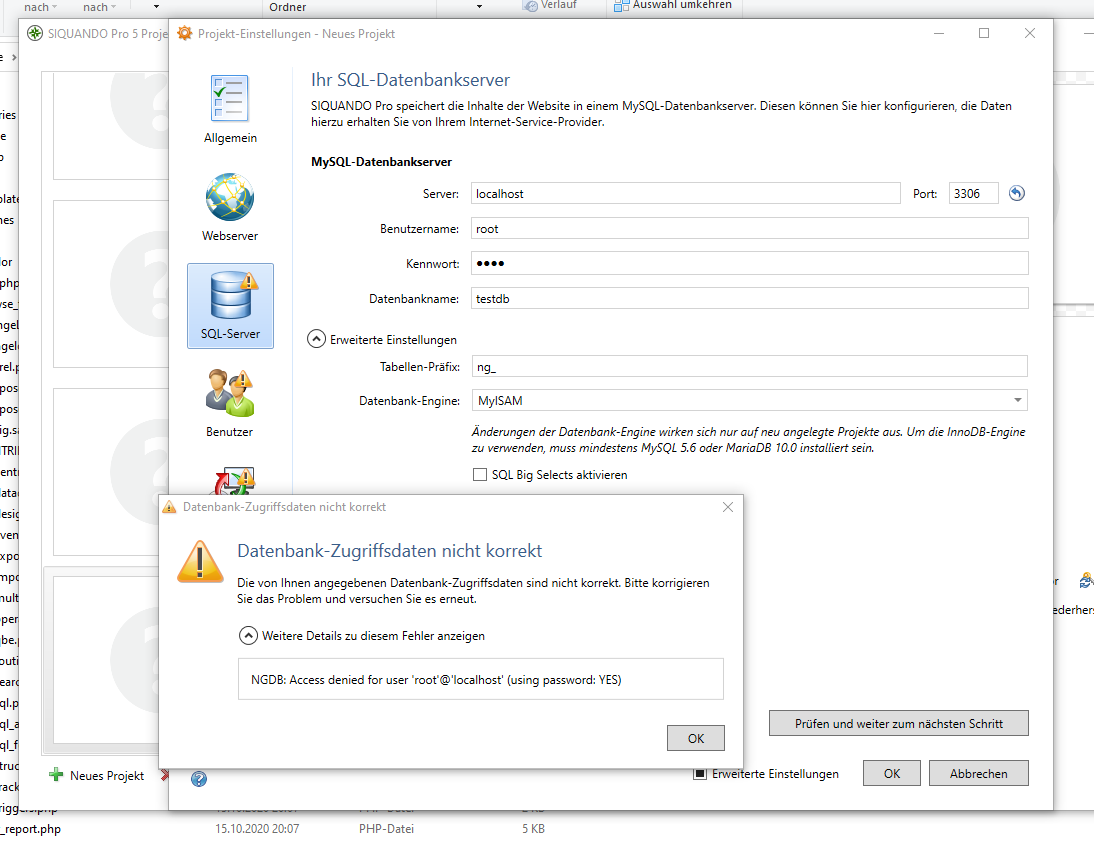
Task: Click the Auswahl umkehren icon in Explorer ribbon
Action: click(x=621, y=6)
